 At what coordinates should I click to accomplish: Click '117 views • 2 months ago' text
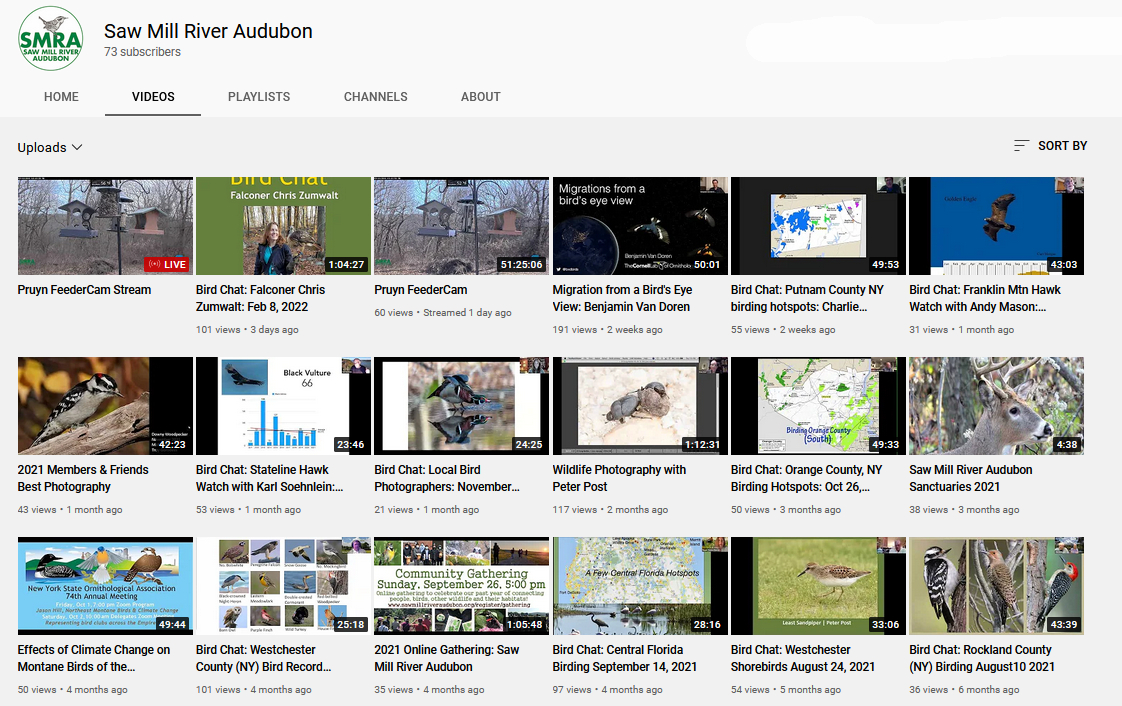pos(610,510)
